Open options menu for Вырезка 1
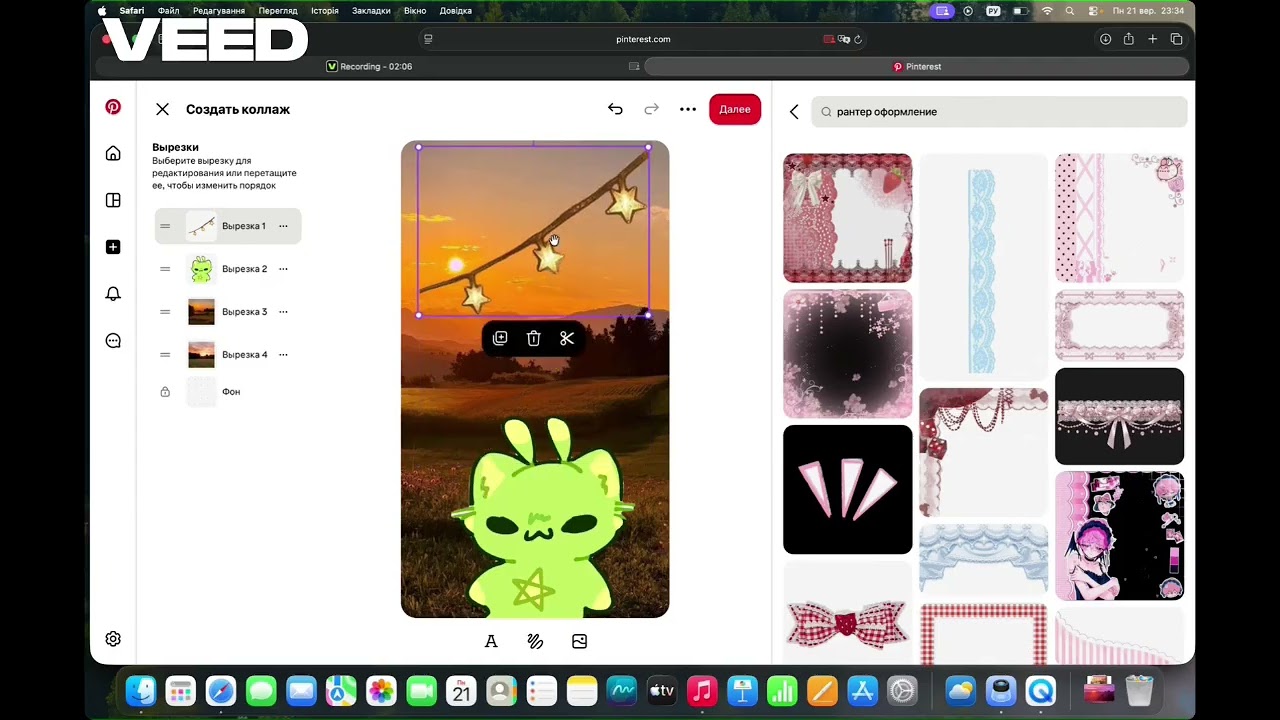Viewport: 1280px width, 720px height. coord(283,226)
